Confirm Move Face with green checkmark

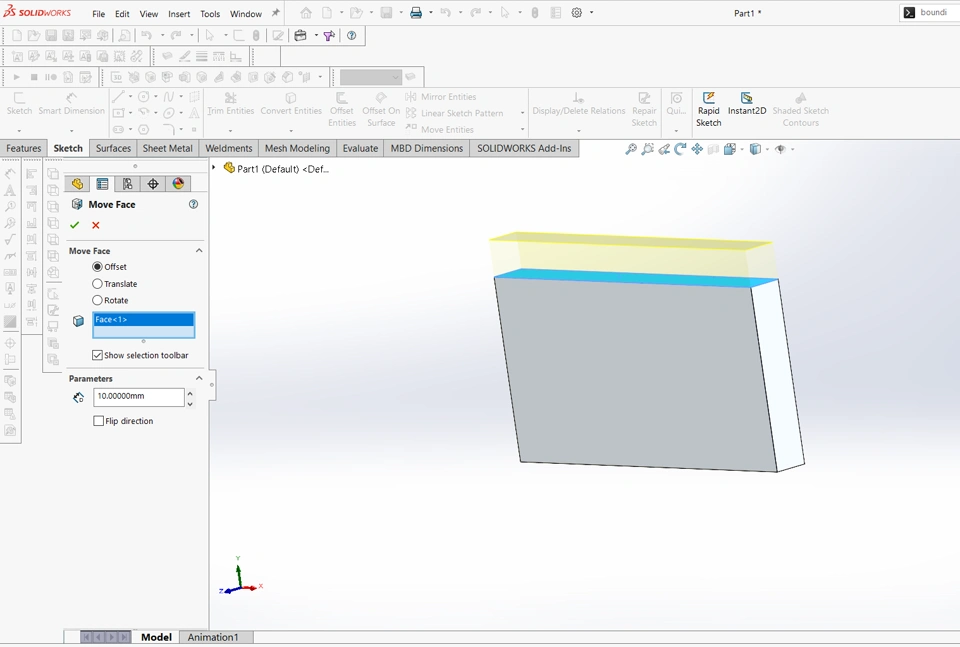tap(75, 225)
